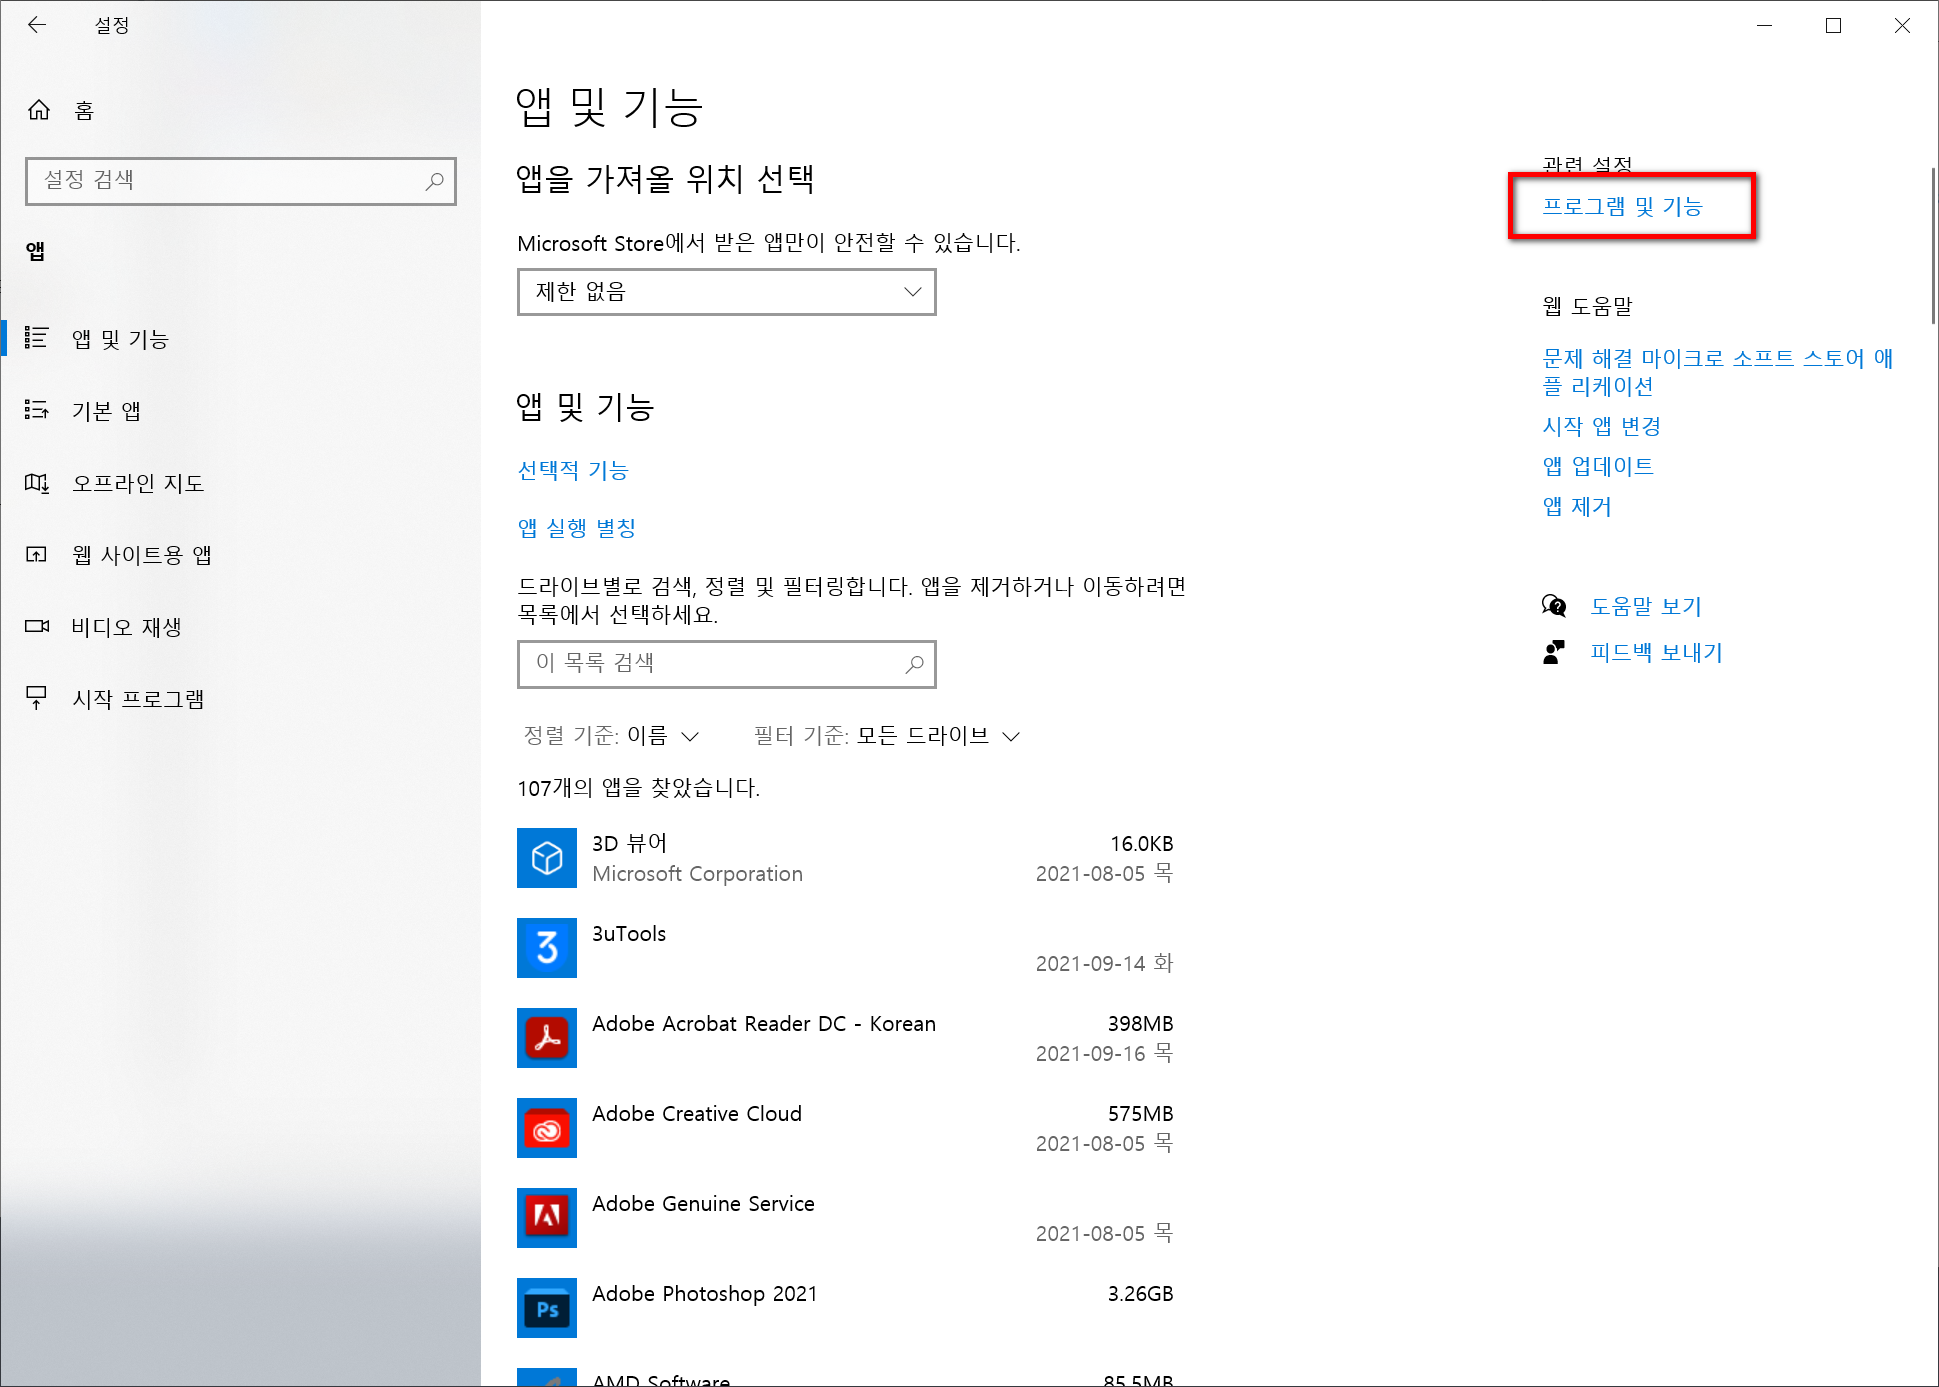Image resolution: width=1939 pixels, height=1387 pixels.
Task: Open the 프로그램 및 기능 link
Action: coord(1622,206)
